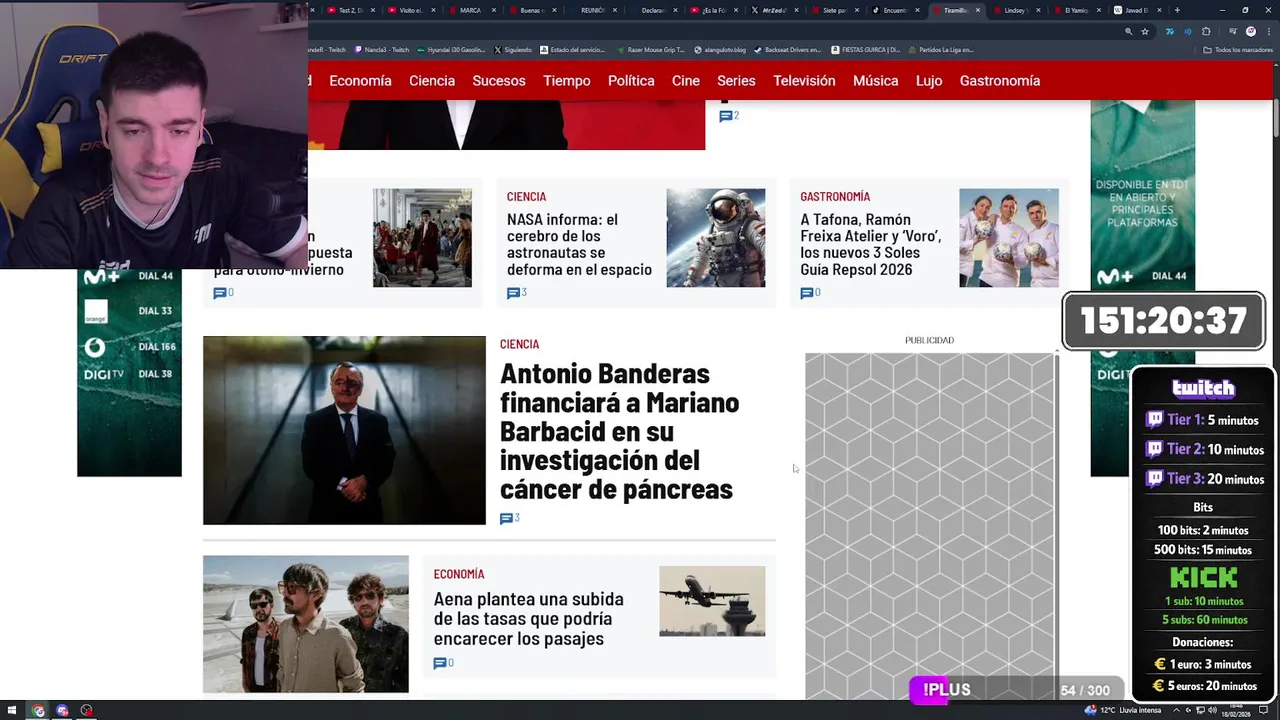
Task: Read the NASA astronaut brain headline
Action: coord(579,244)
